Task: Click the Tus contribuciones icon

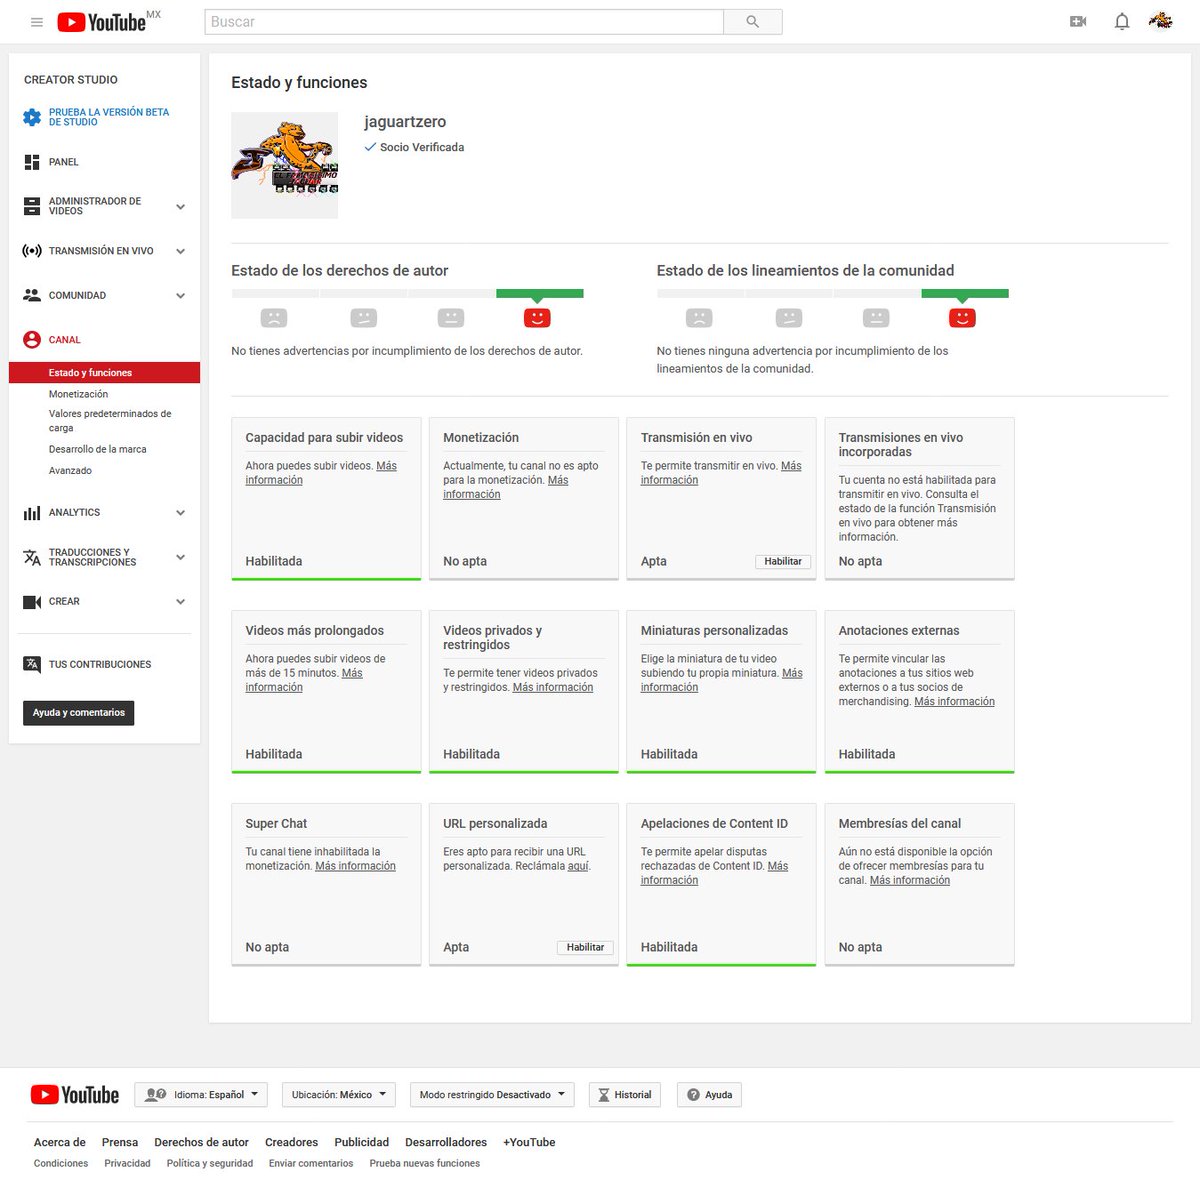Action: coord(32,664)
